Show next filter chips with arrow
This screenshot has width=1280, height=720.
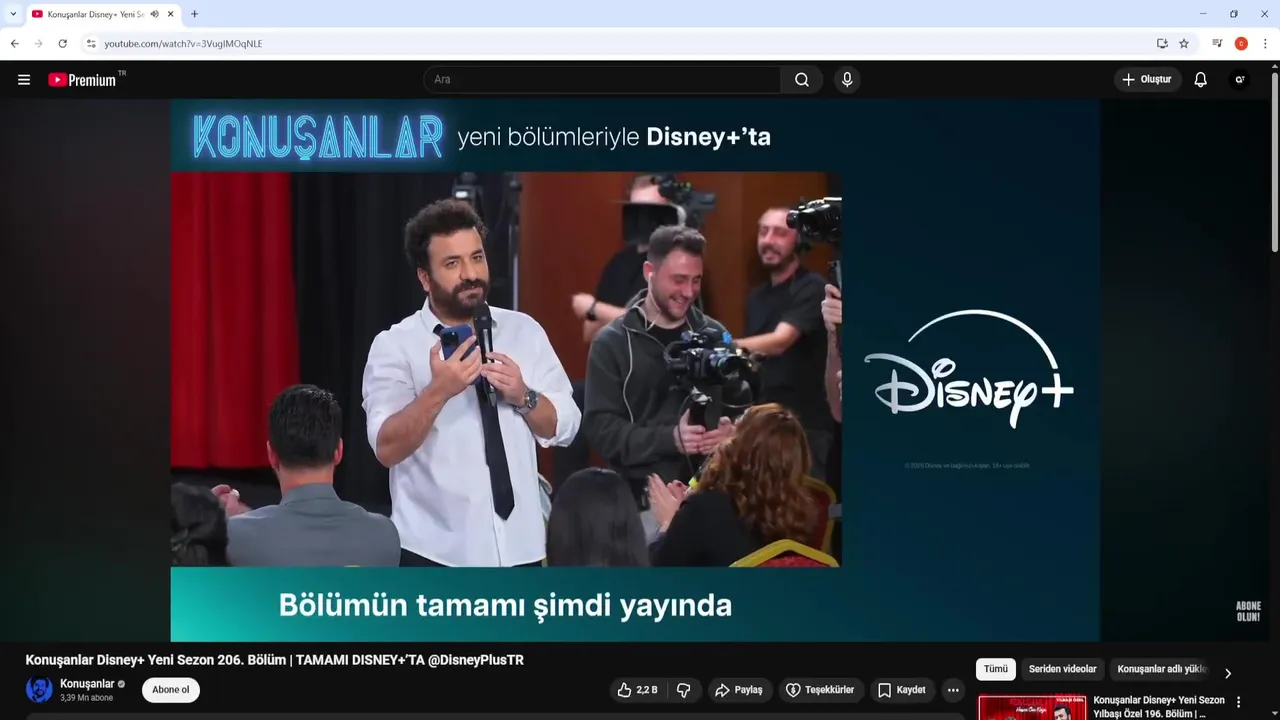(x=1228, y=673)
